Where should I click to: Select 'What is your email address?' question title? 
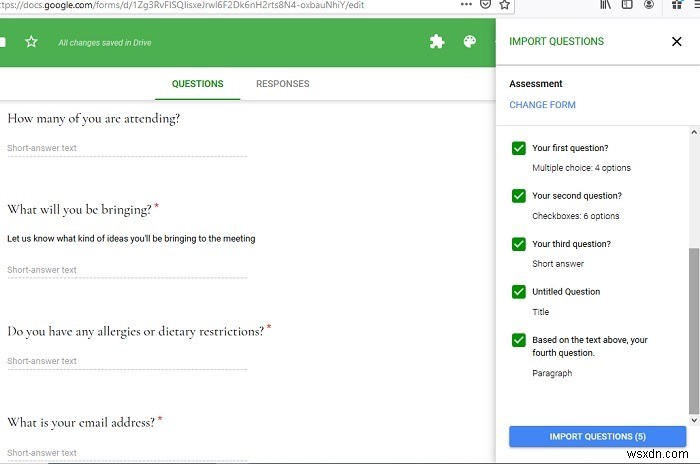(81, 423)
